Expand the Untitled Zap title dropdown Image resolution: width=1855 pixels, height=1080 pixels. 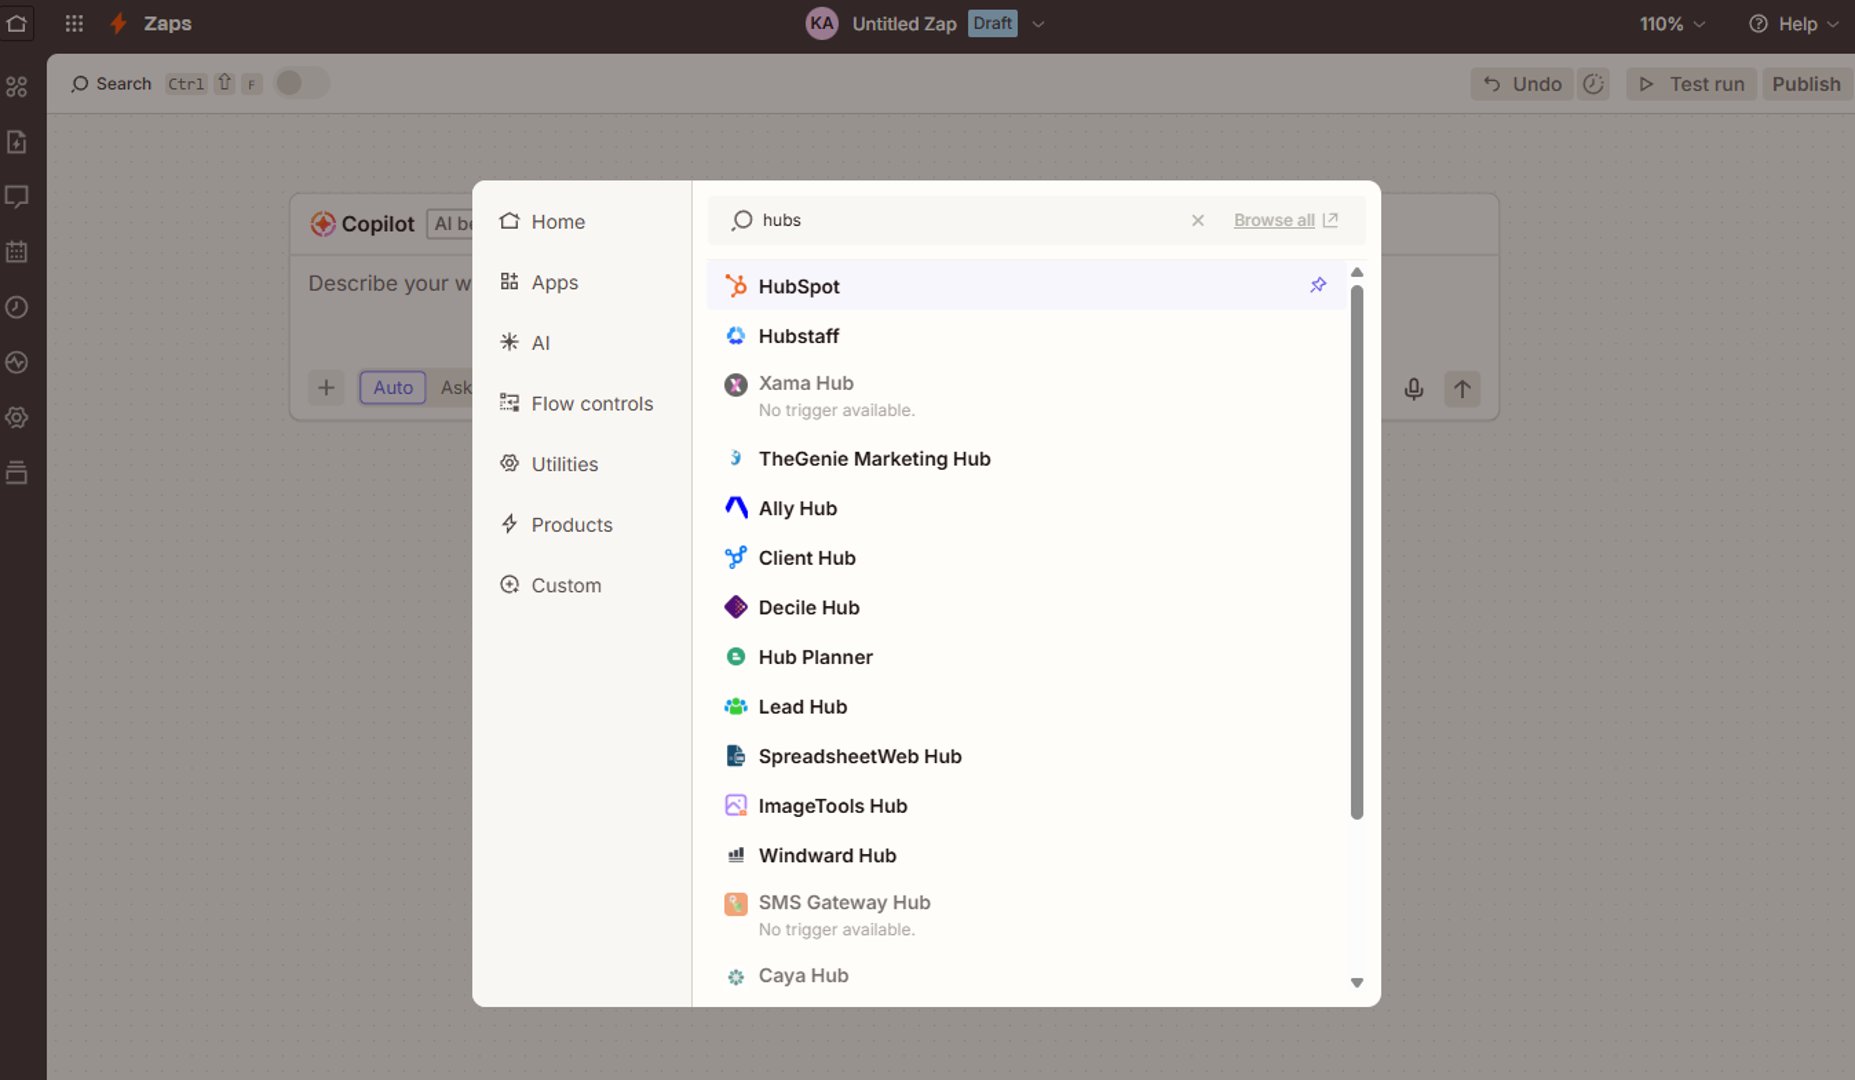tap(1038, 23)
